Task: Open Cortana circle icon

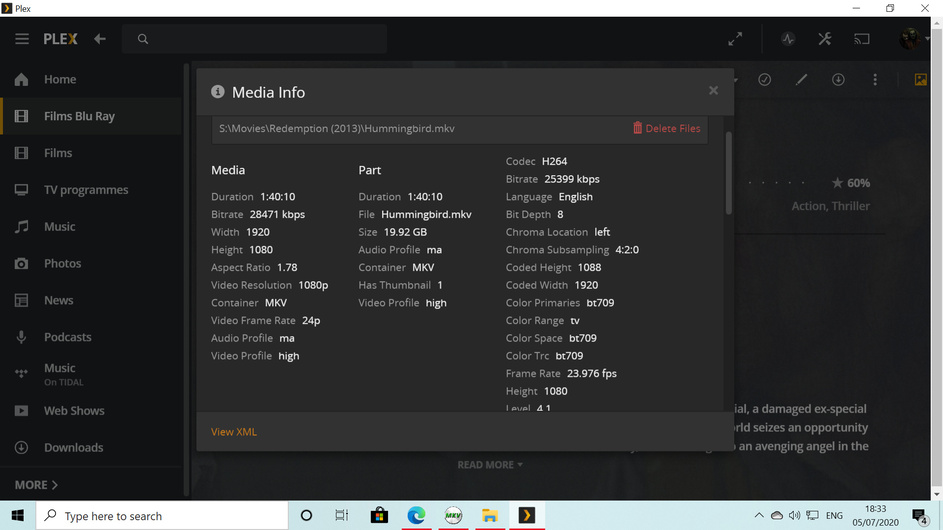Action: 306,516
